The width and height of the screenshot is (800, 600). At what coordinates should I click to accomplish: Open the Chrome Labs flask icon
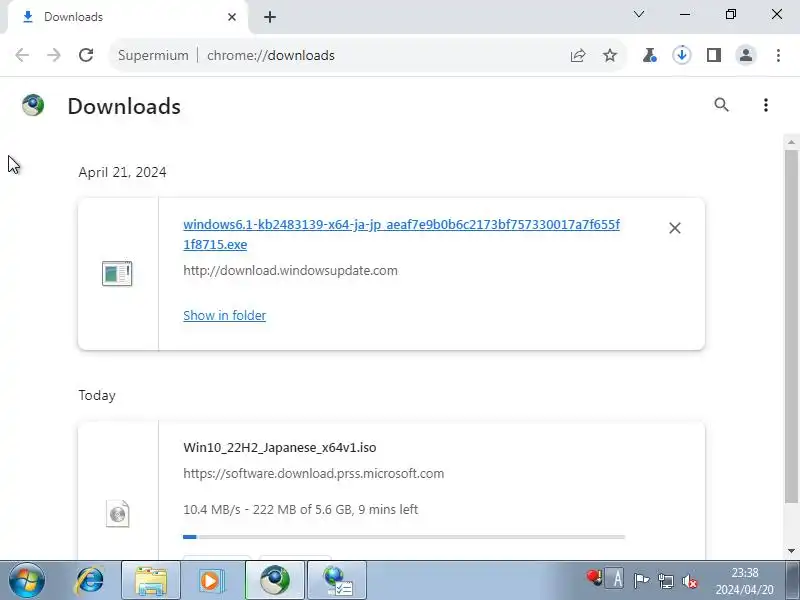(x=649, y=55)
